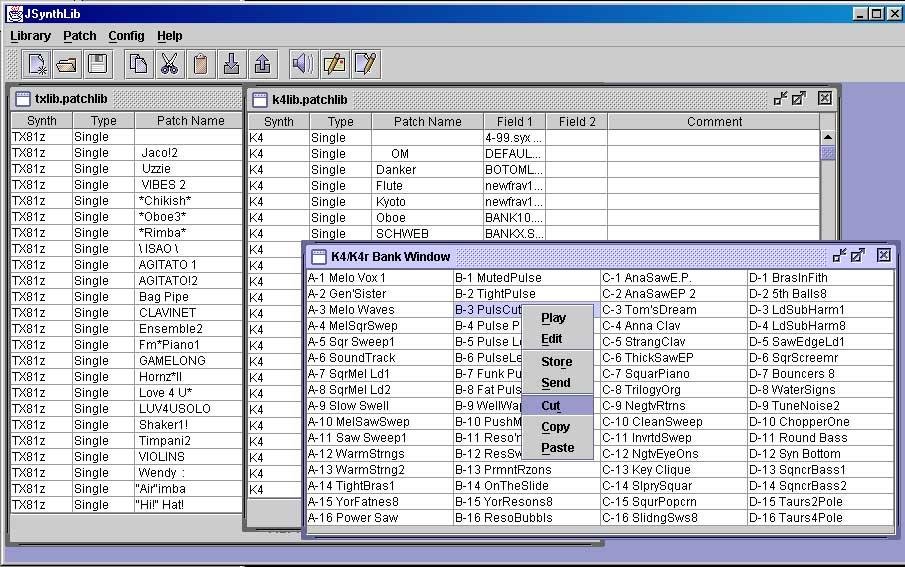Open the Patch menu

click(x=80, y=36)
